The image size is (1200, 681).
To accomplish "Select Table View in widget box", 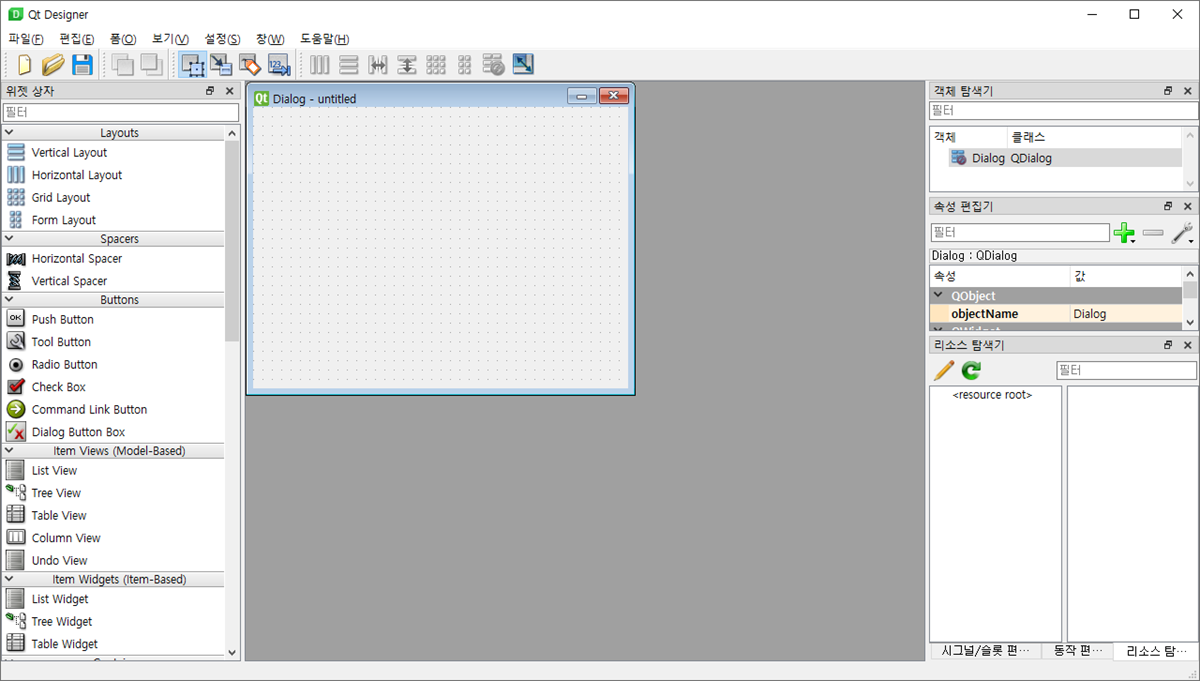I will [59, 516].
